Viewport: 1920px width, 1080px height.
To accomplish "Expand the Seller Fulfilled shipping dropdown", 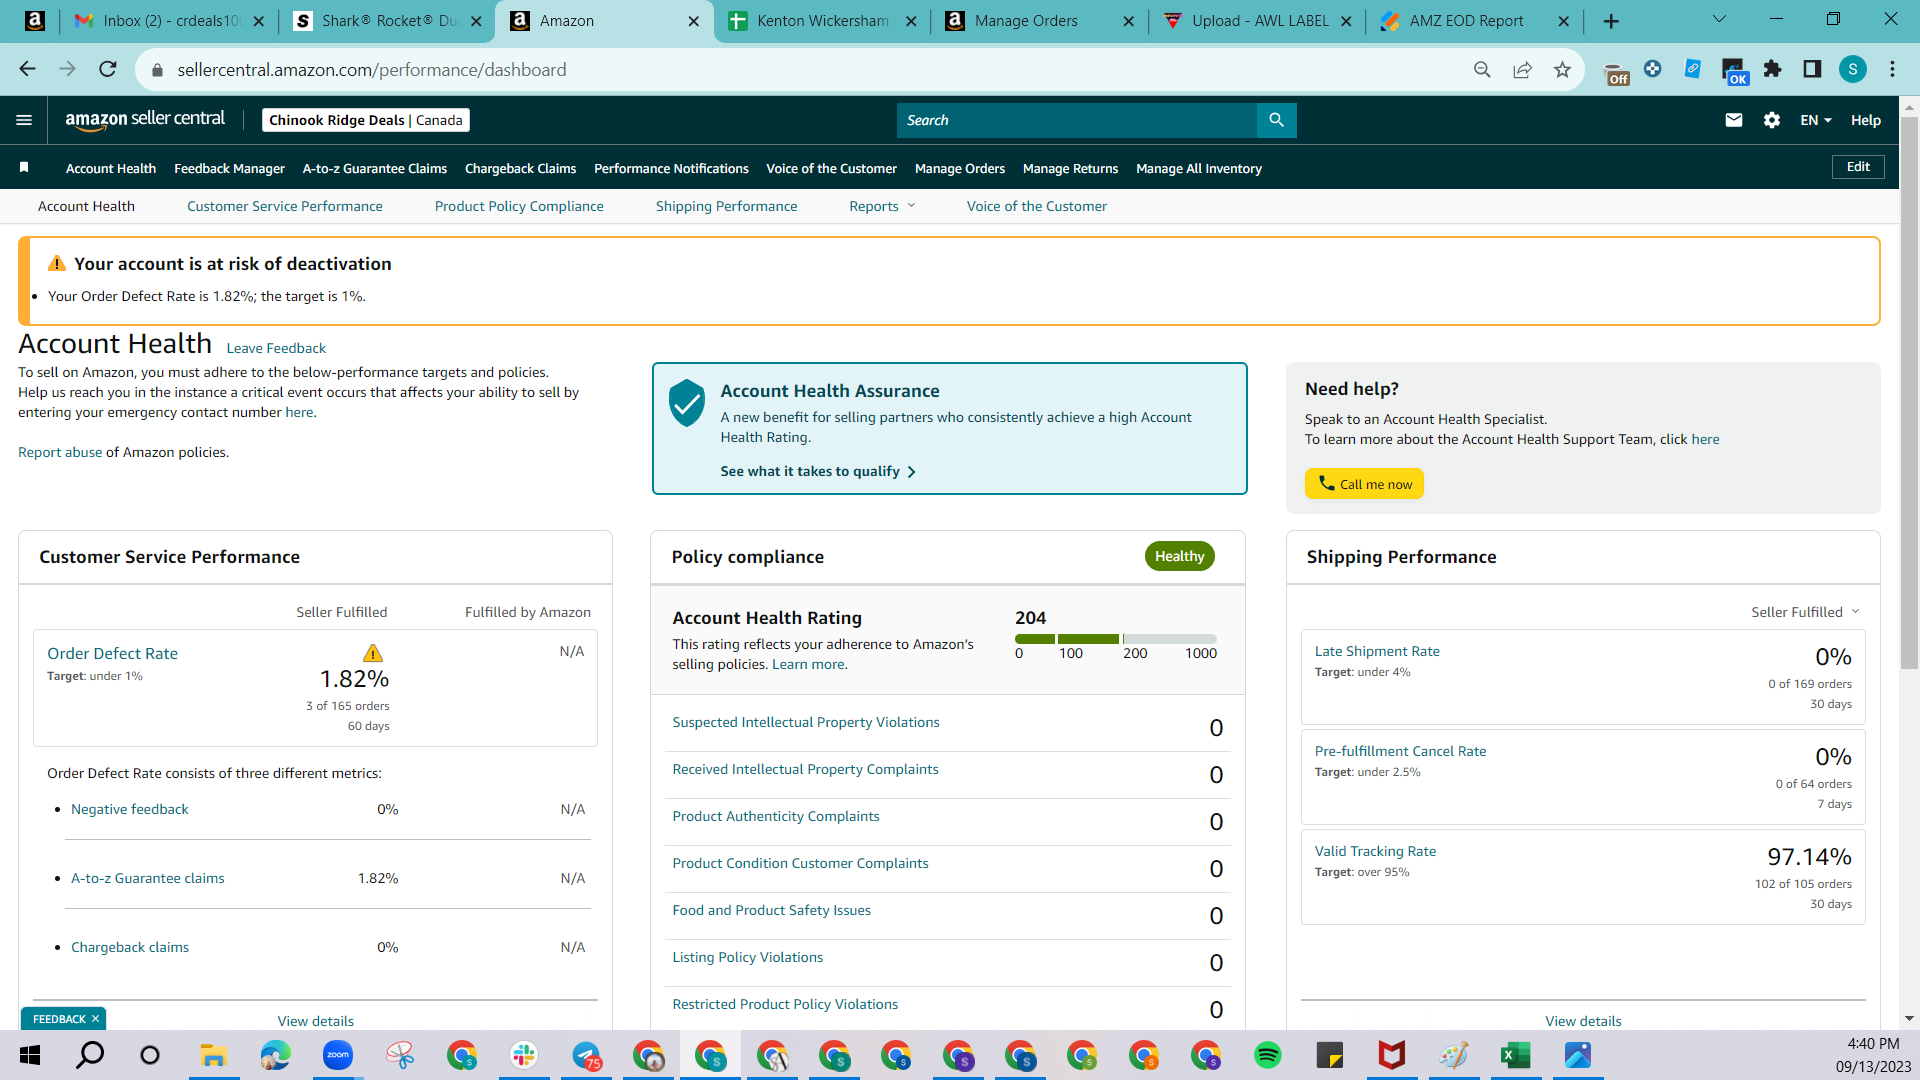I will (1805, 612).
